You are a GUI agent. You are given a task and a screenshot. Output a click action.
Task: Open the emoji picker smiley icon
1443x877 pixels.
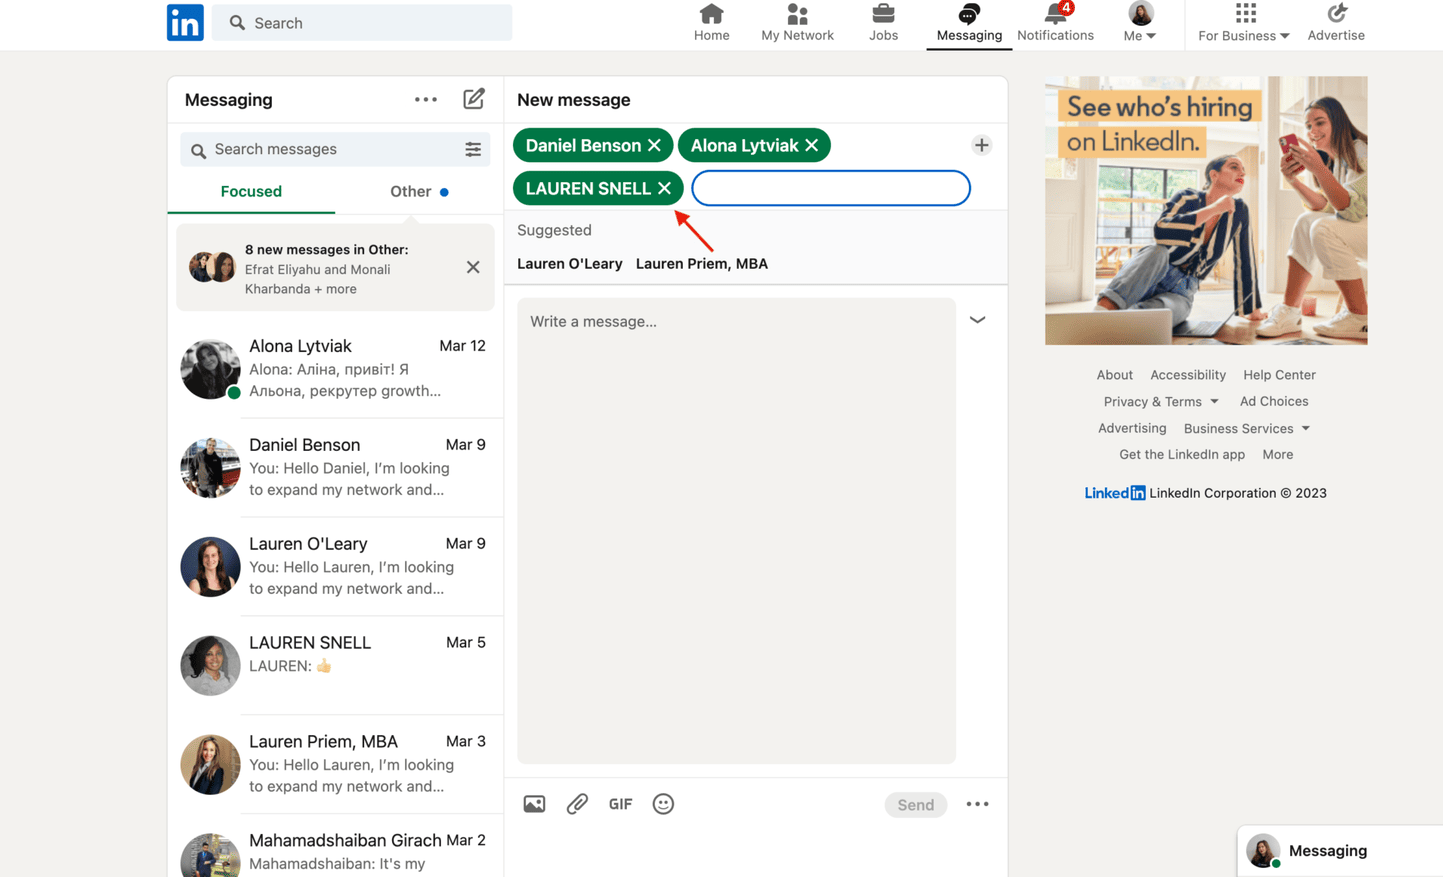pyautogui.click(x=663, y=804)
